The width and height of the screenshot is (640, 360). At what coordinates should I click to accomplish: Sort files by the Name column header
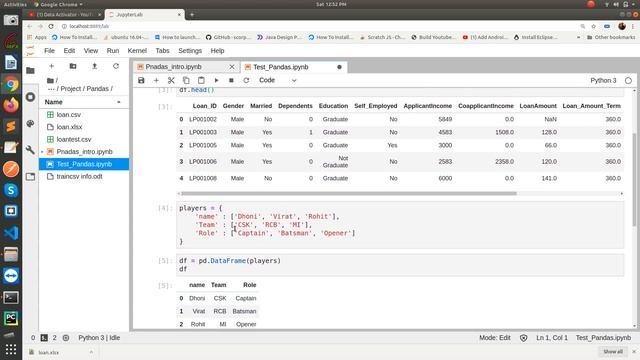pyautogui.click(x=84, y=102)
